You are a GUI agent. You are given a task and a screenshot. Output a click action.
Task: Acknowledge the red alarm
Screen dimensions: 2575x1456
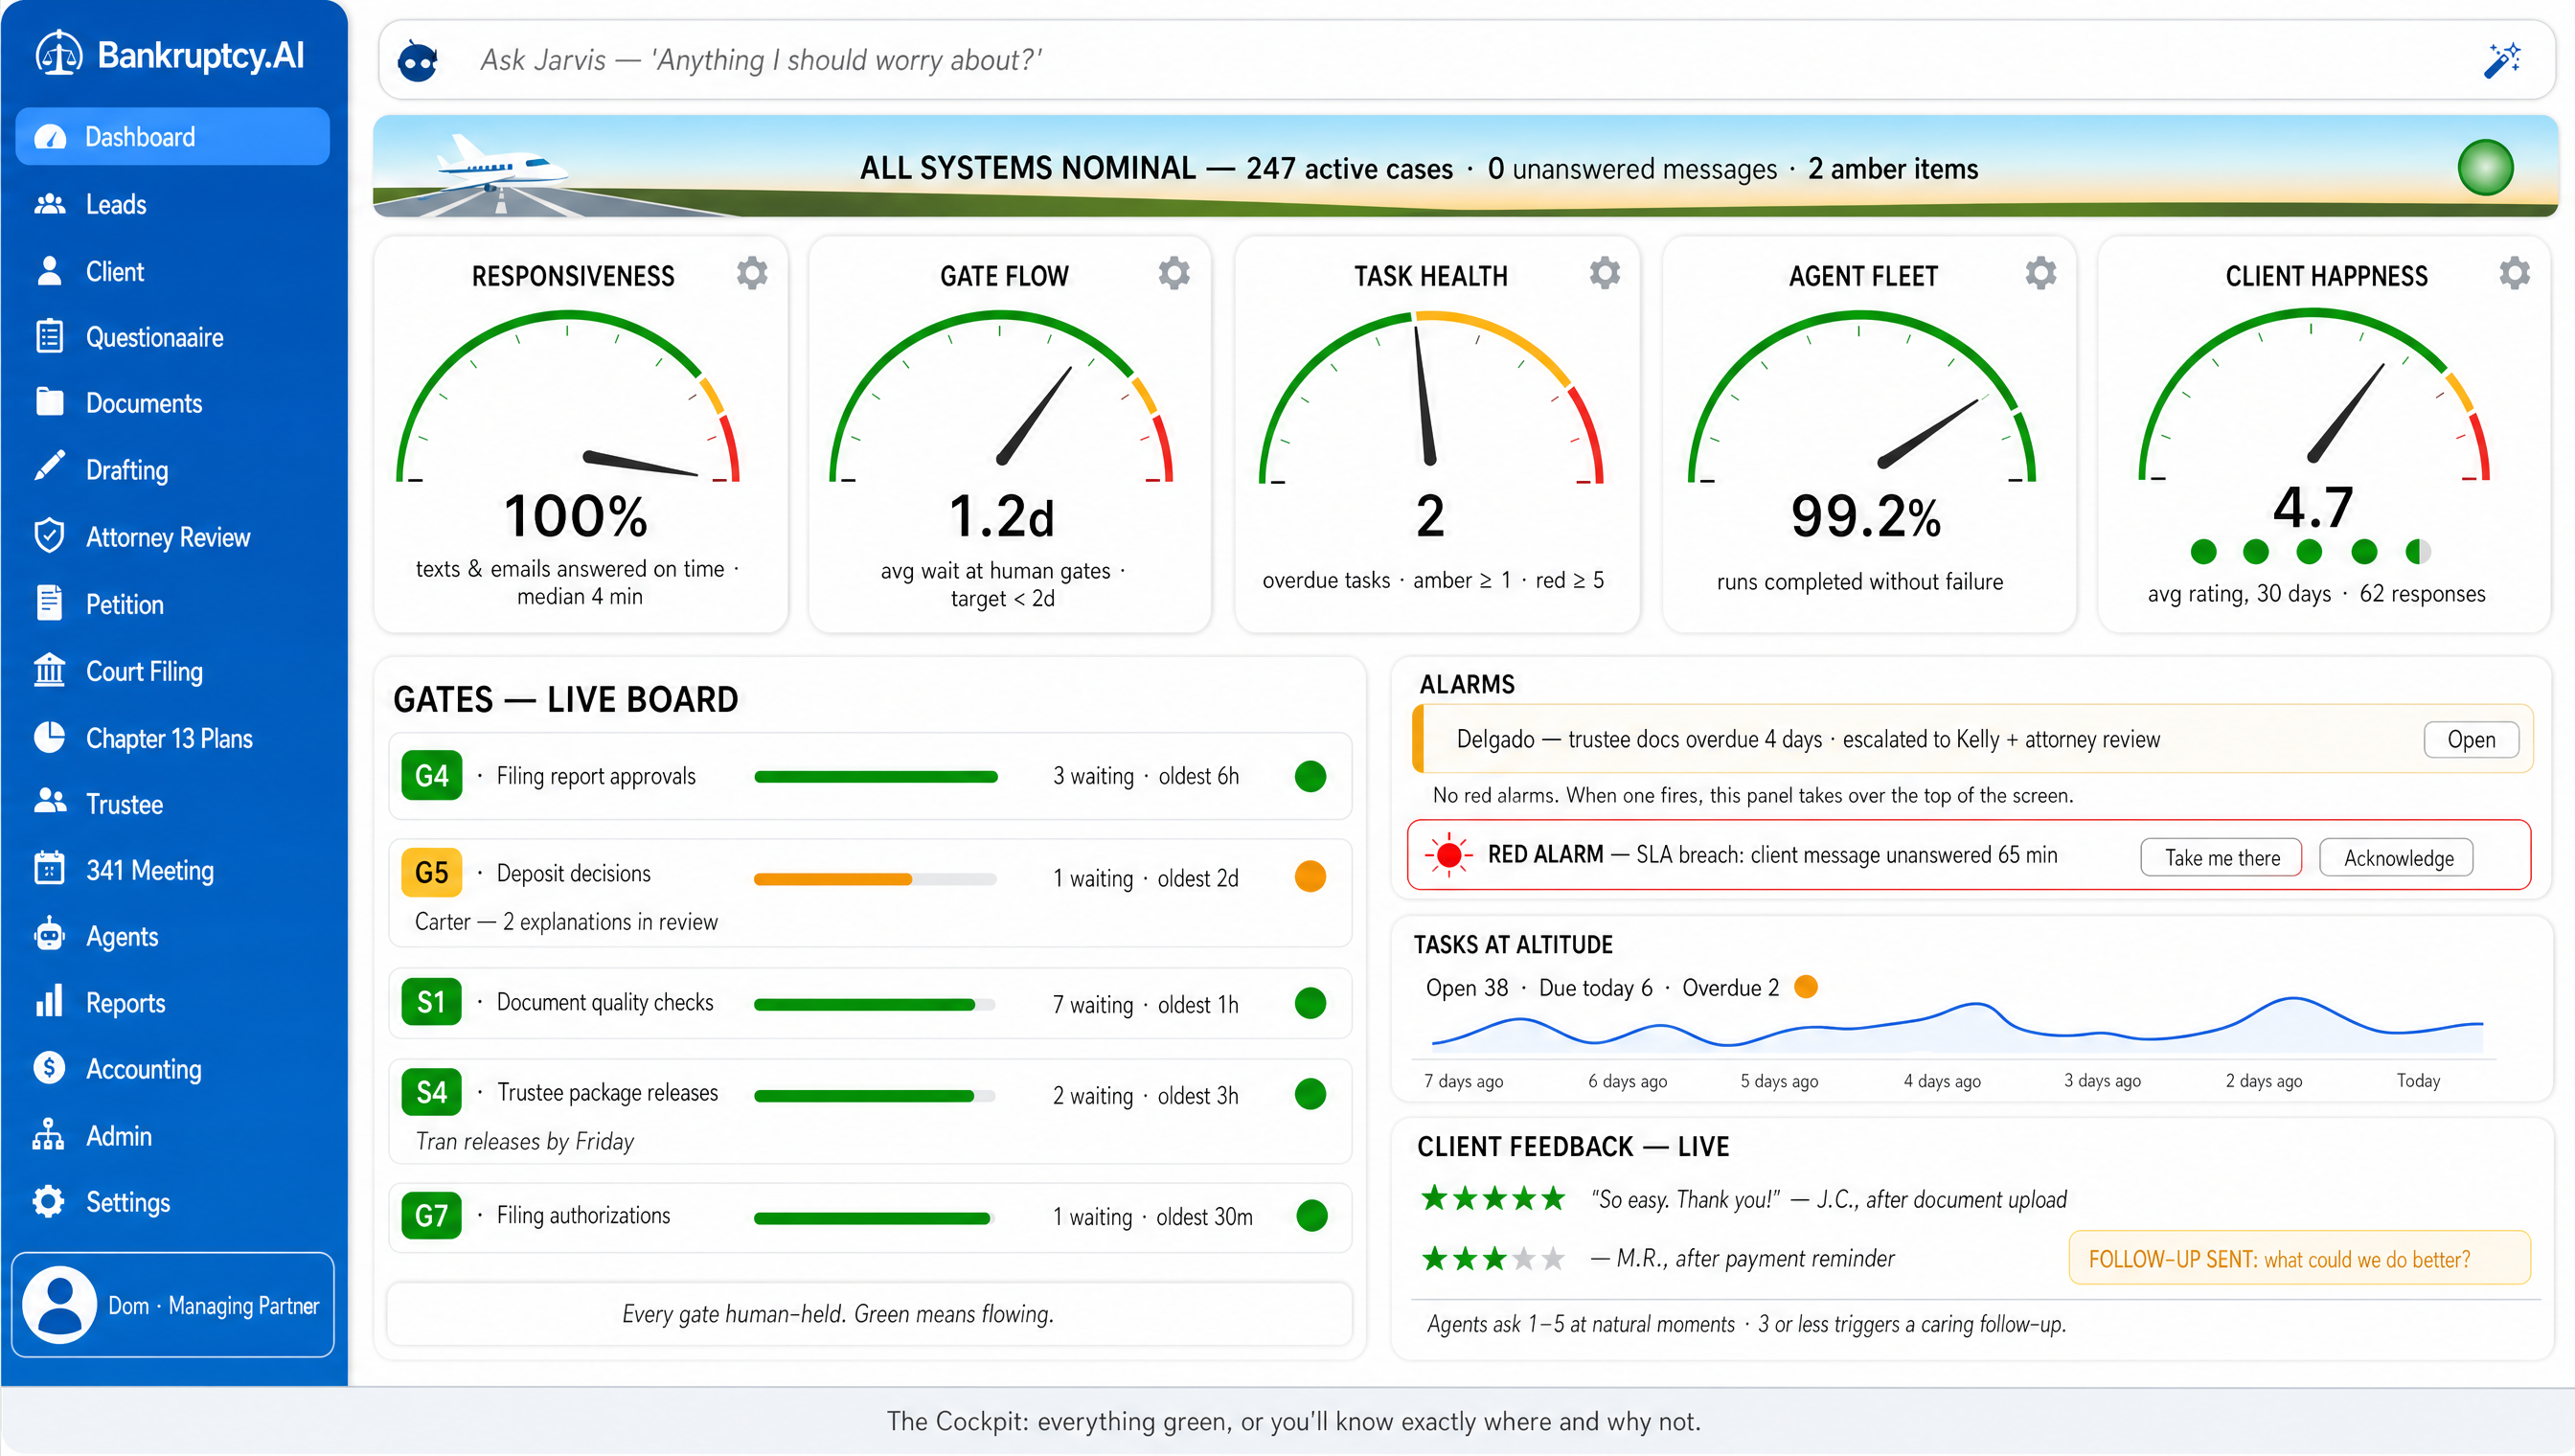(2396, 858)
